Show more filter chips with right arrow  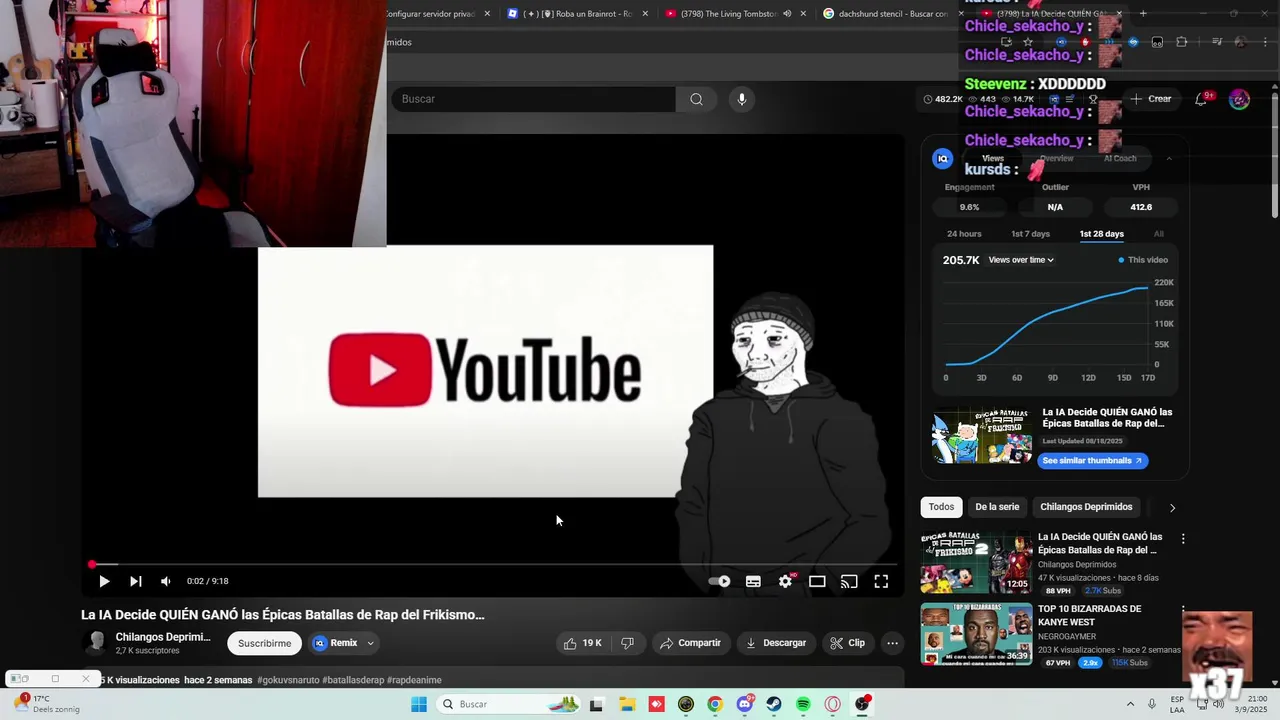coord(1172,507)
